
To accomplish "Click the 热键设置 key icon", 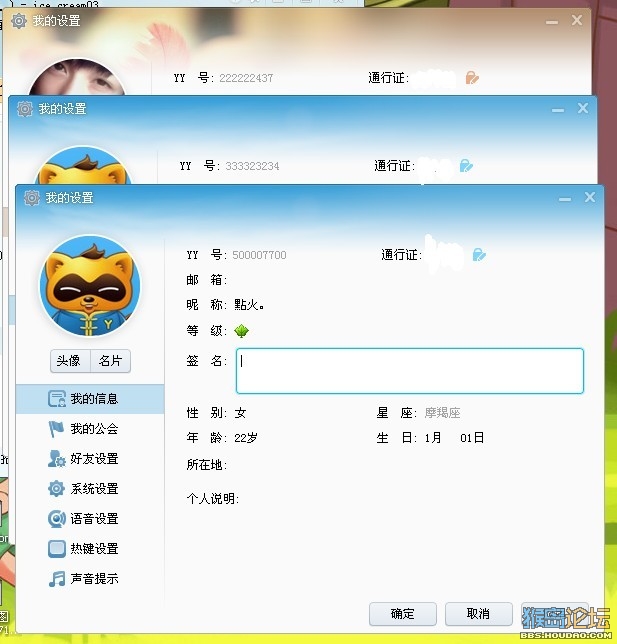I will point(57,549).
